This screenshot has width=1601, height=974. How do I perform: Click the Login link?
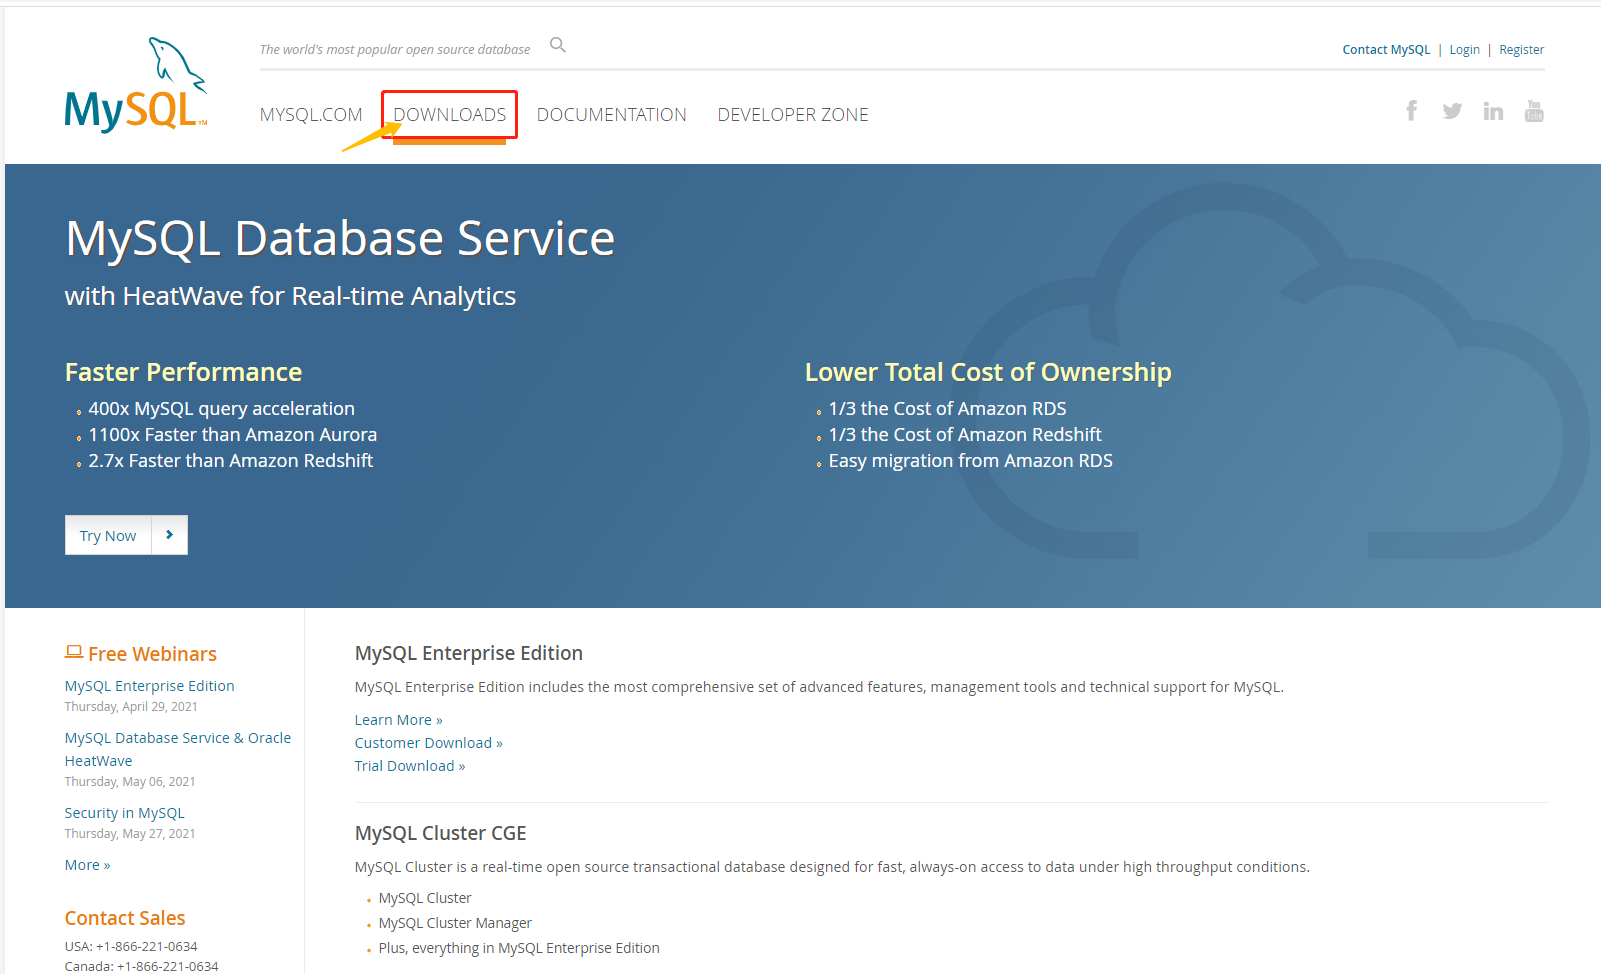coord(1464,50)
